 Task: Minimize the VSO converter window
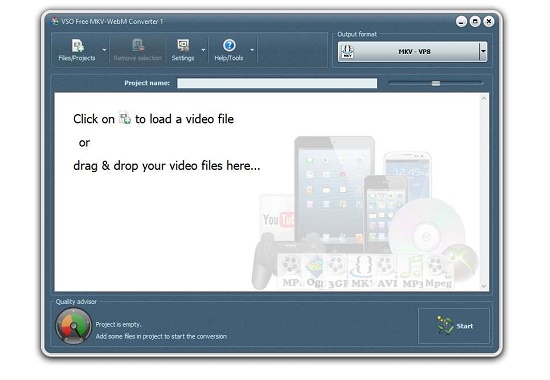[461, 22]
